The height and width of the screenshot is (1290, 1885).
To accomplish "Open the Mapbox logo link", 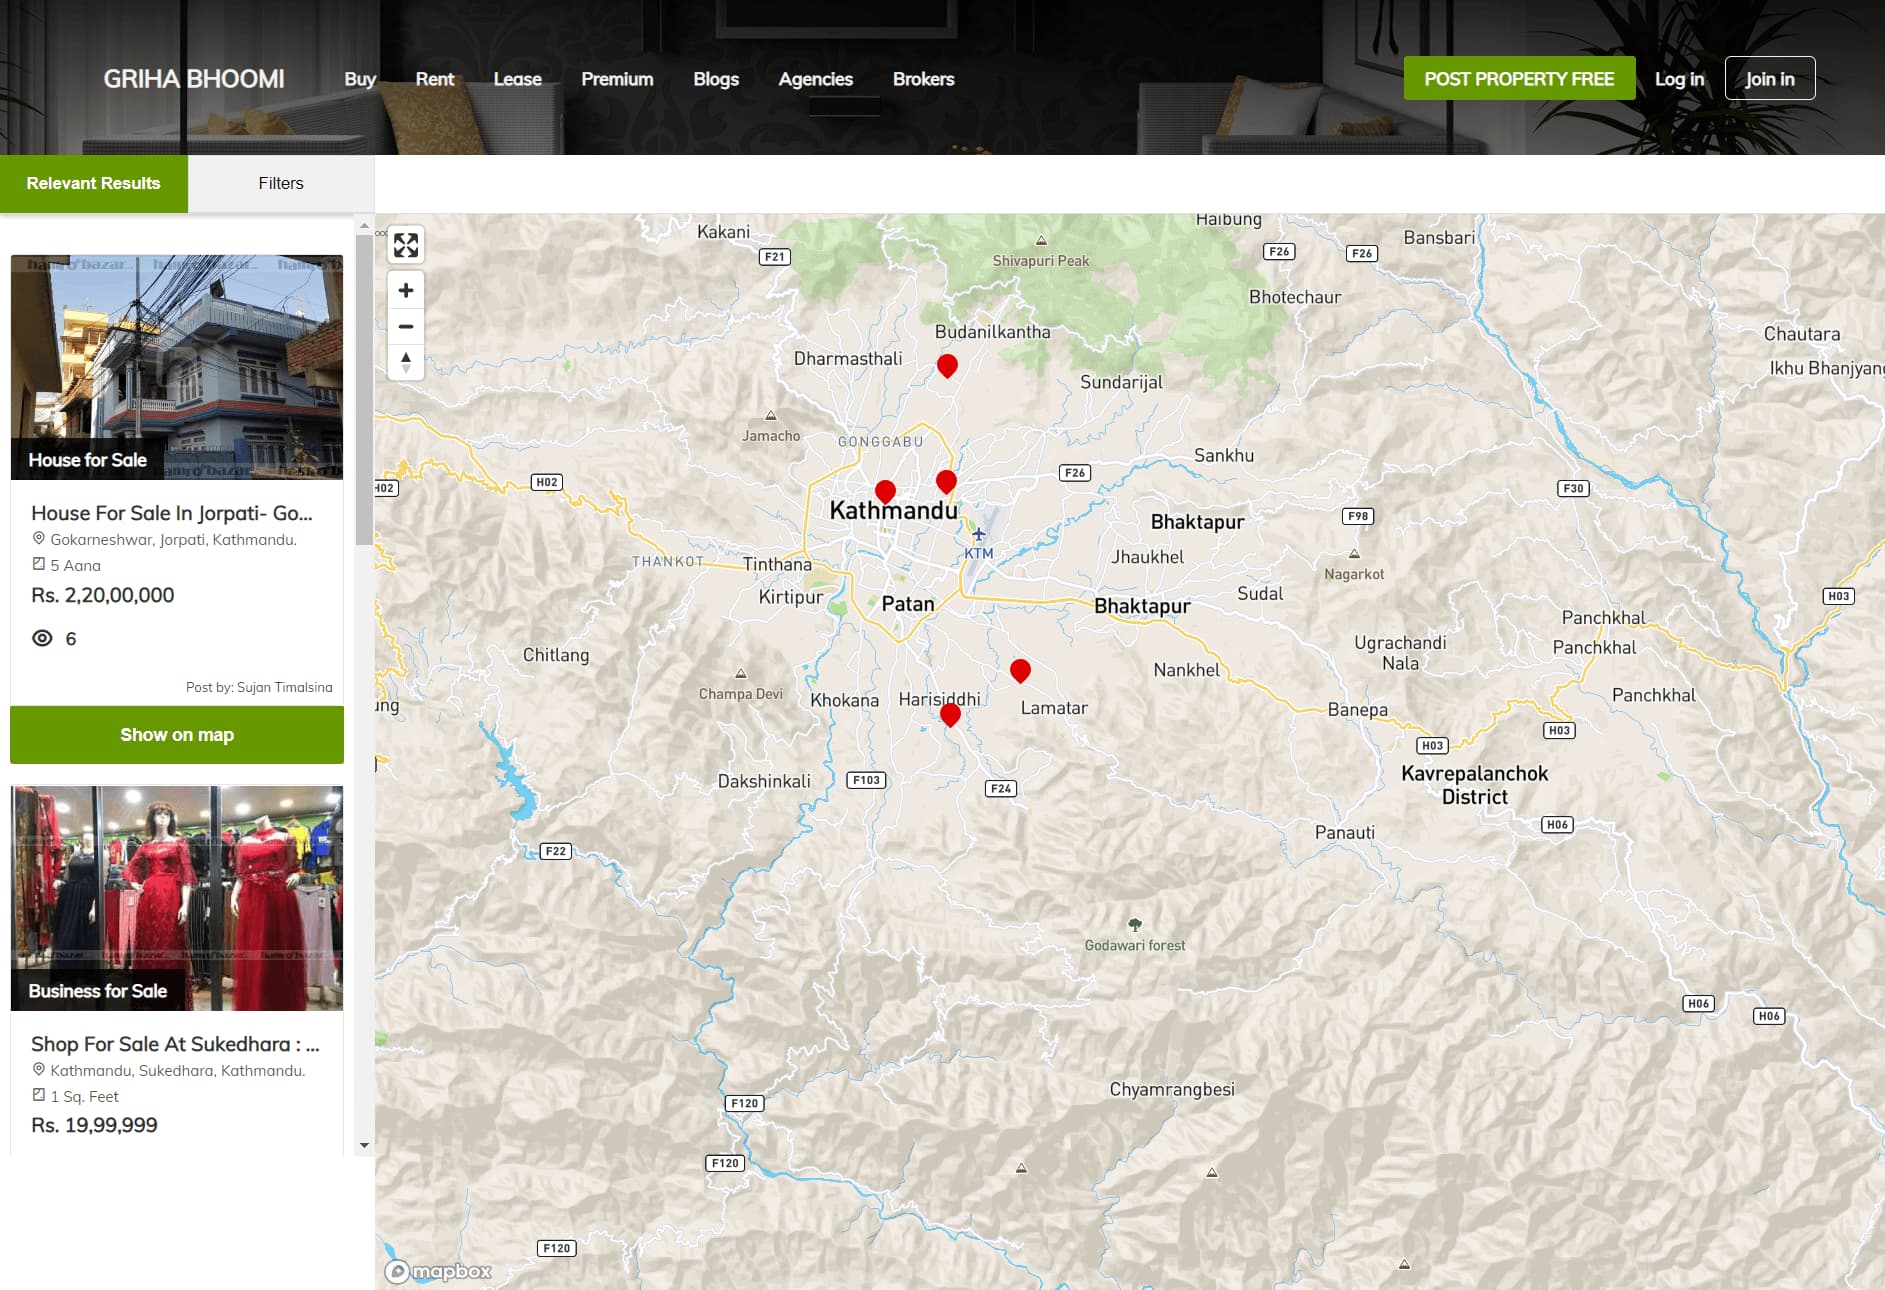I will (x=439, y=1271).
